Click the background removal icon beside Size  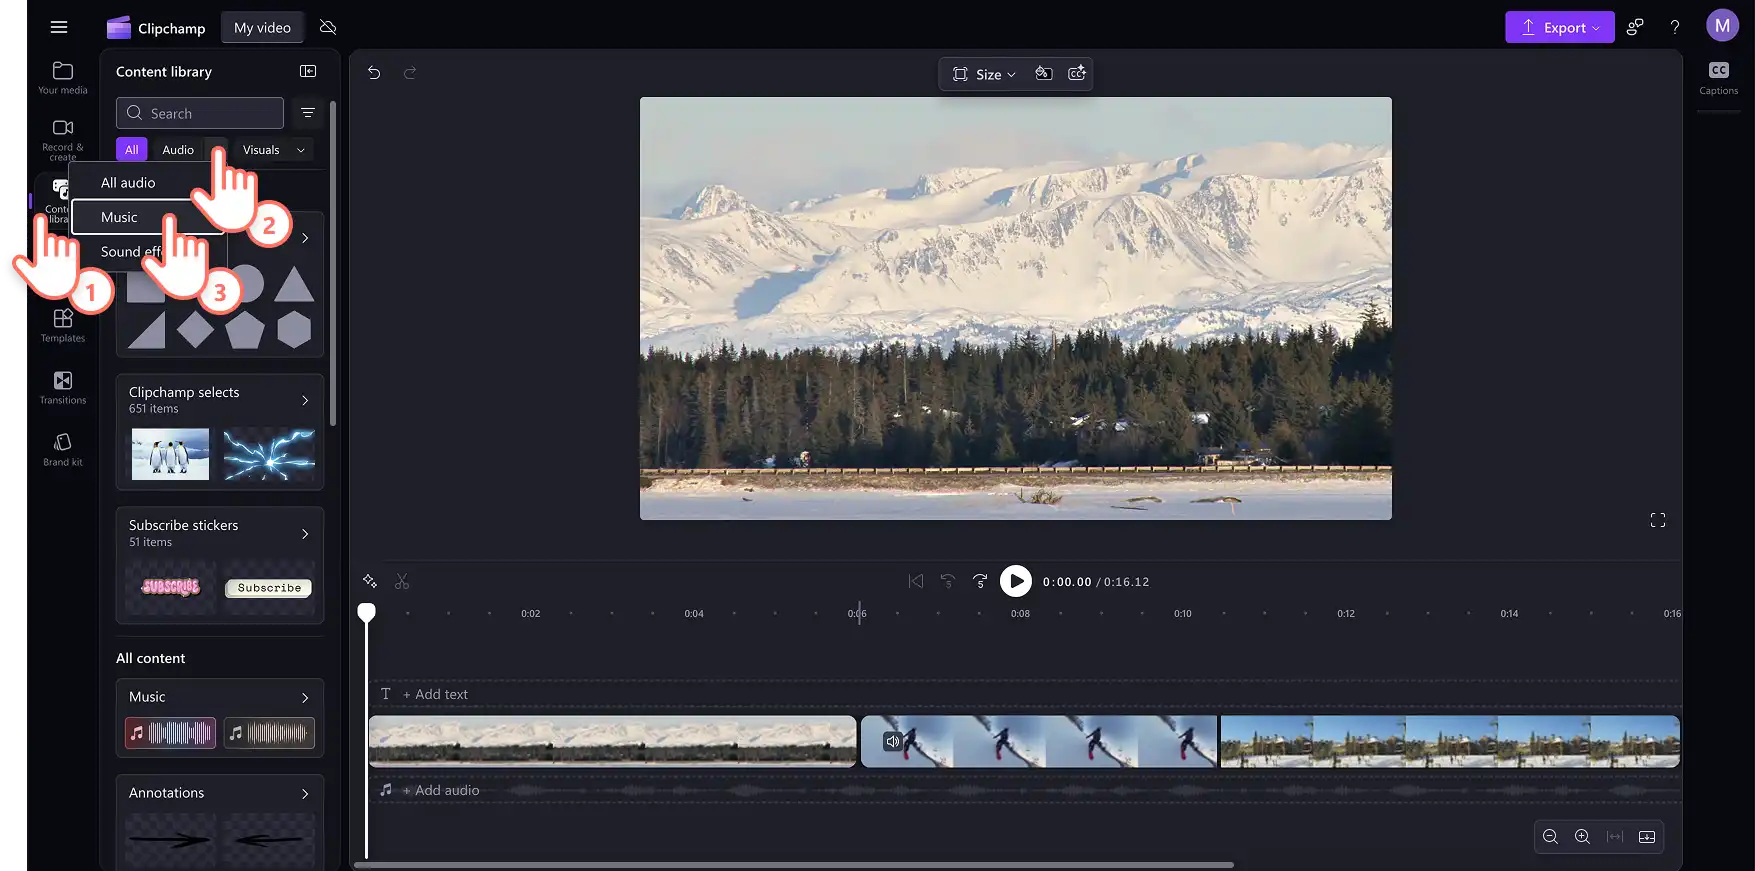point(1044,73)
